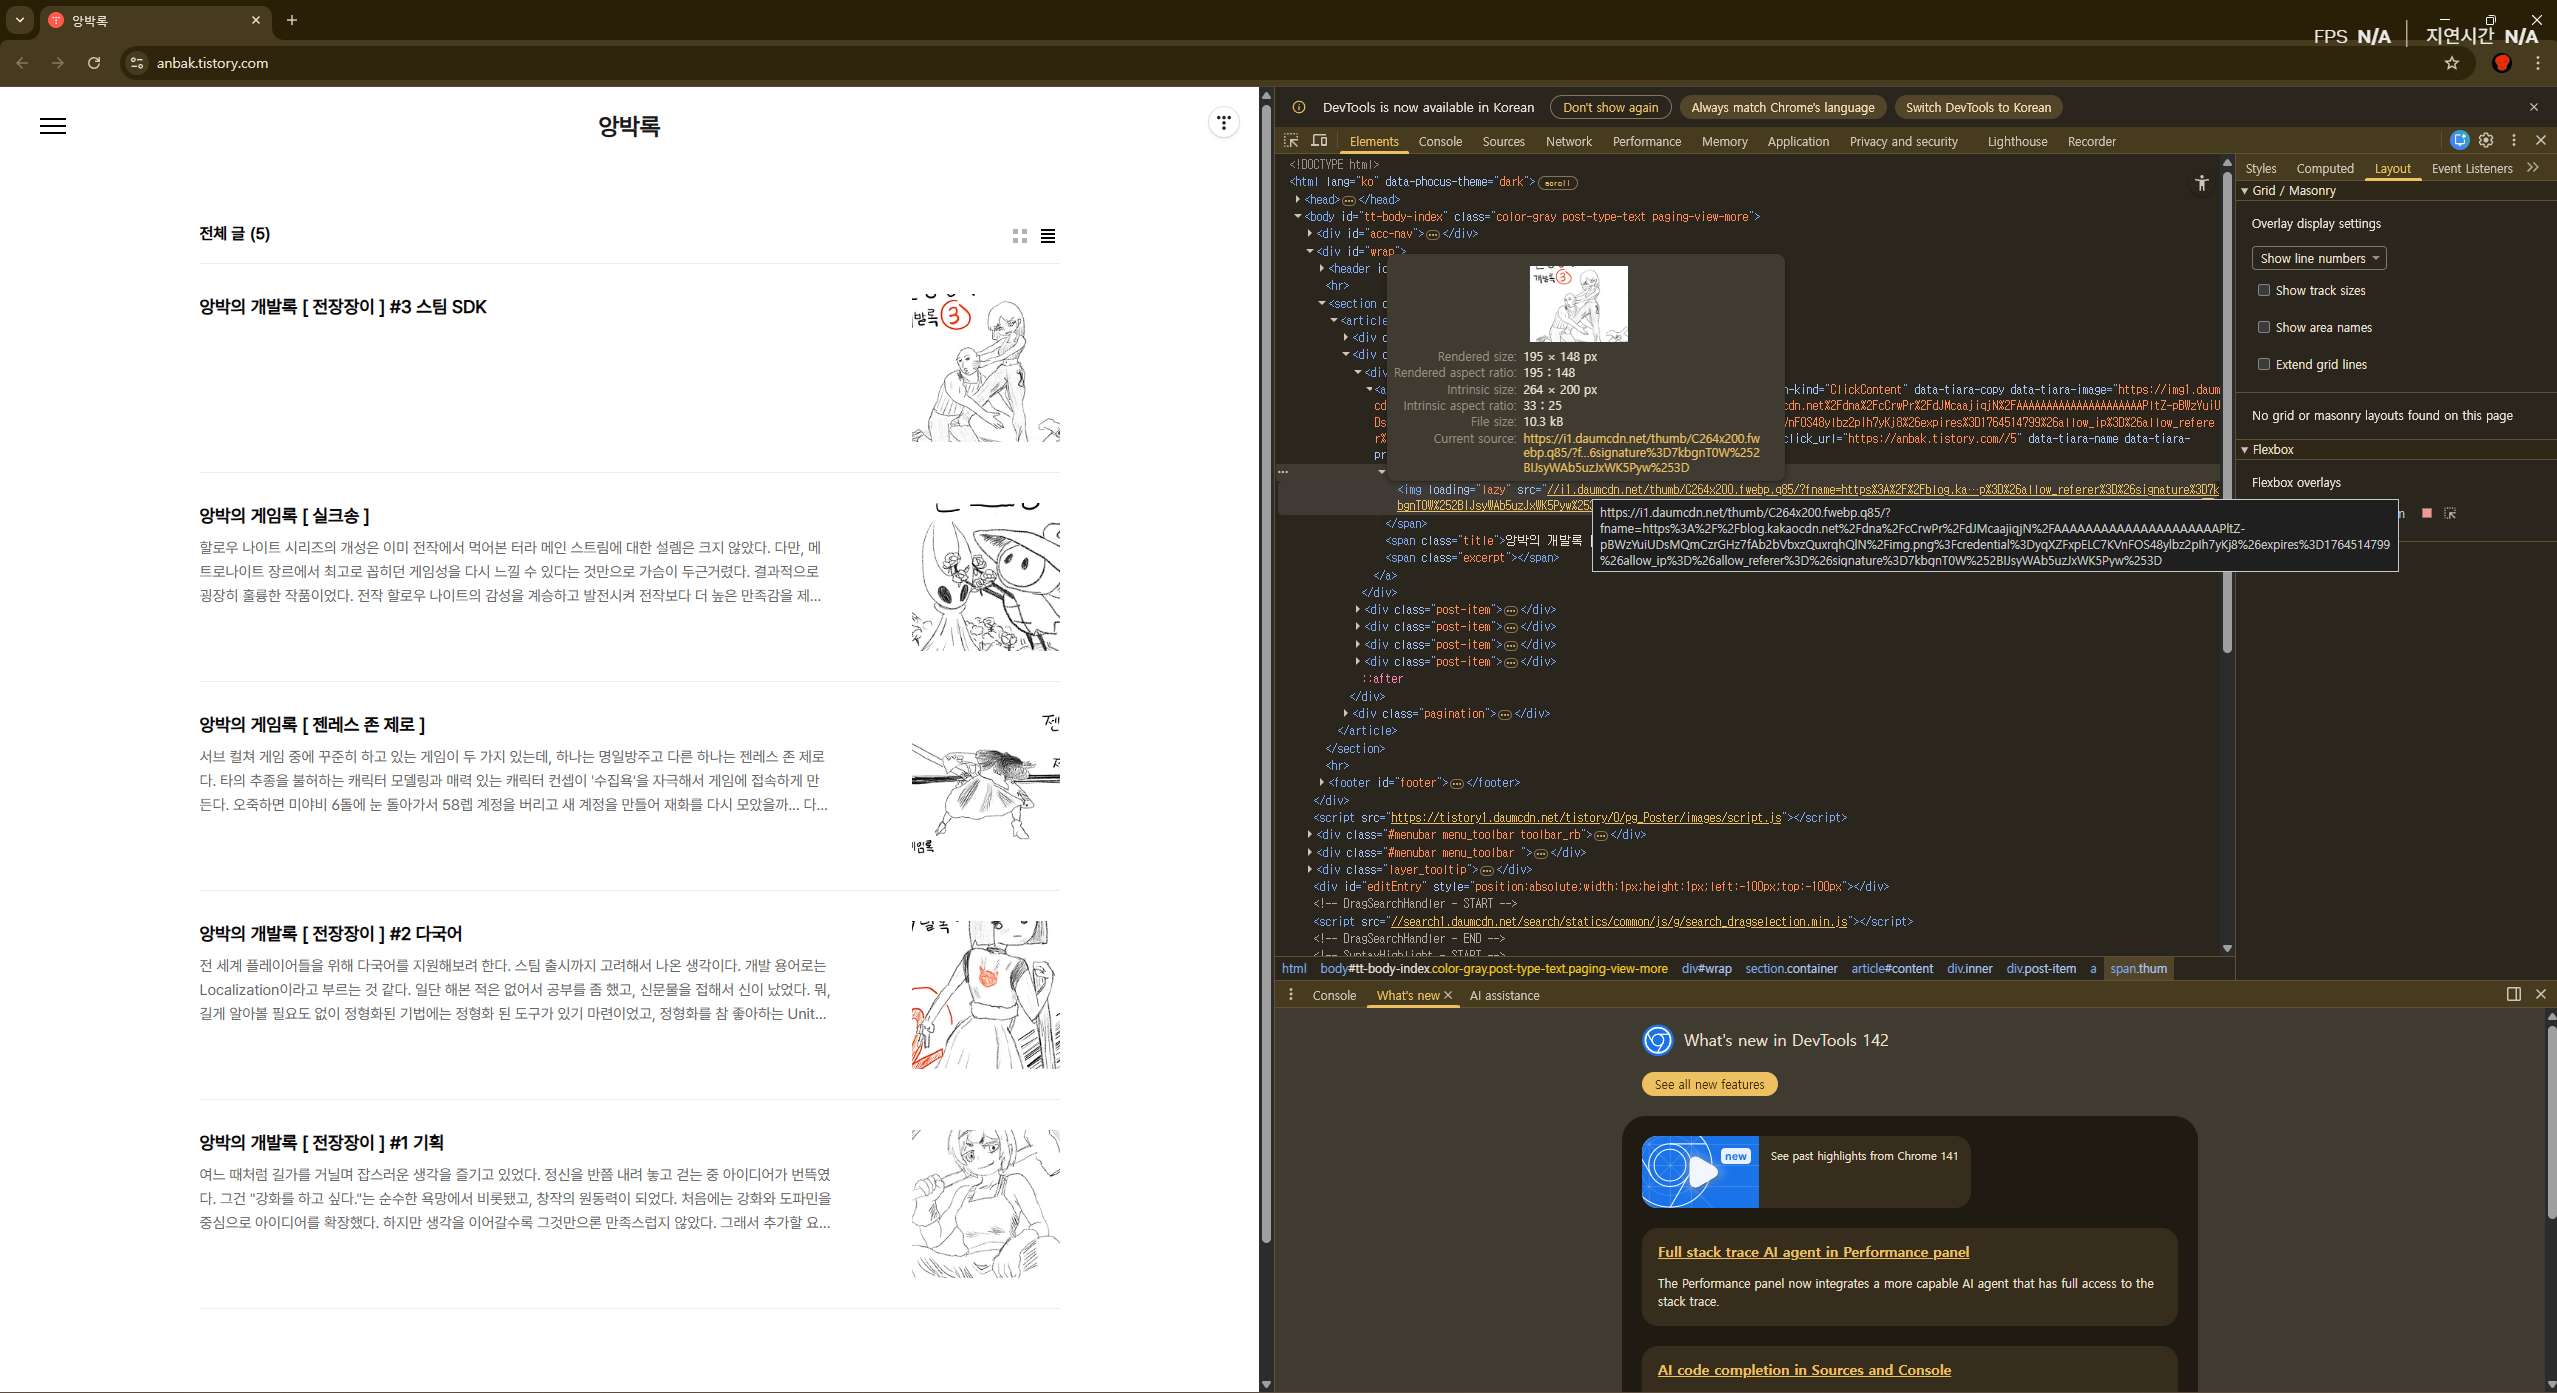This screenshot has width=2557, height=1393.
Task: Select the list view icon
Action: pos(1047,236)
